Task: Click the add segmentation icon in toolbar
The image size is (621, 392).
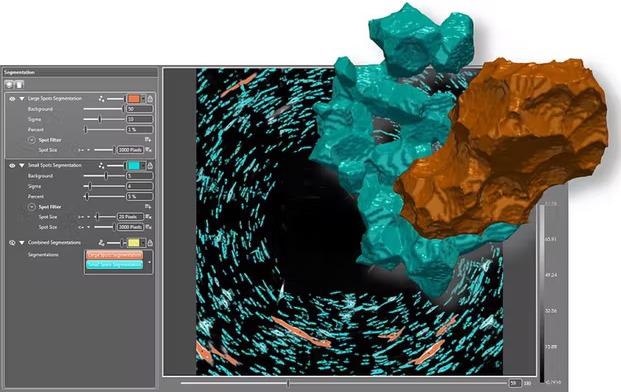Action: 9,84
